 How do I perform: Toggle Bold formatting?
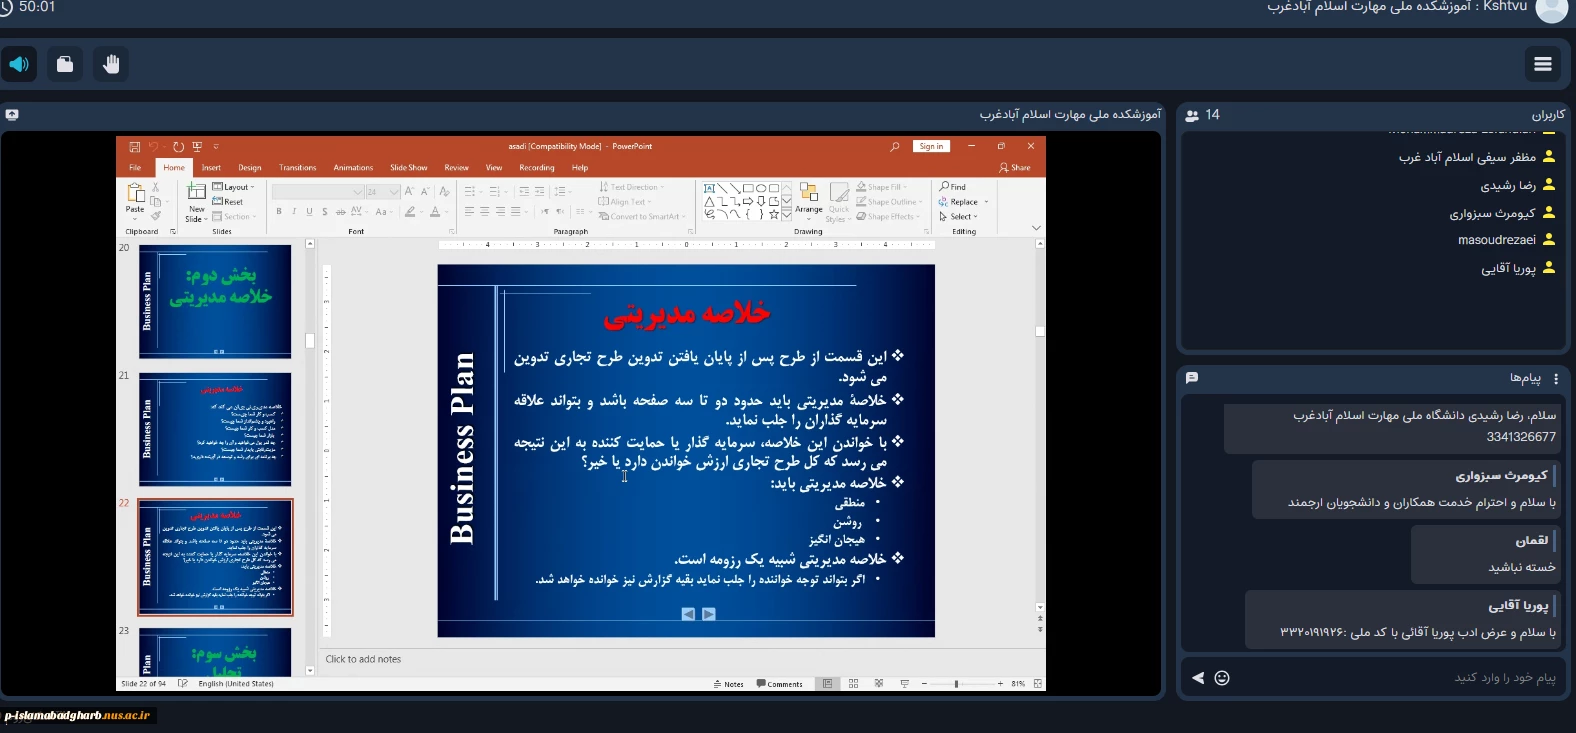[279, 212]
